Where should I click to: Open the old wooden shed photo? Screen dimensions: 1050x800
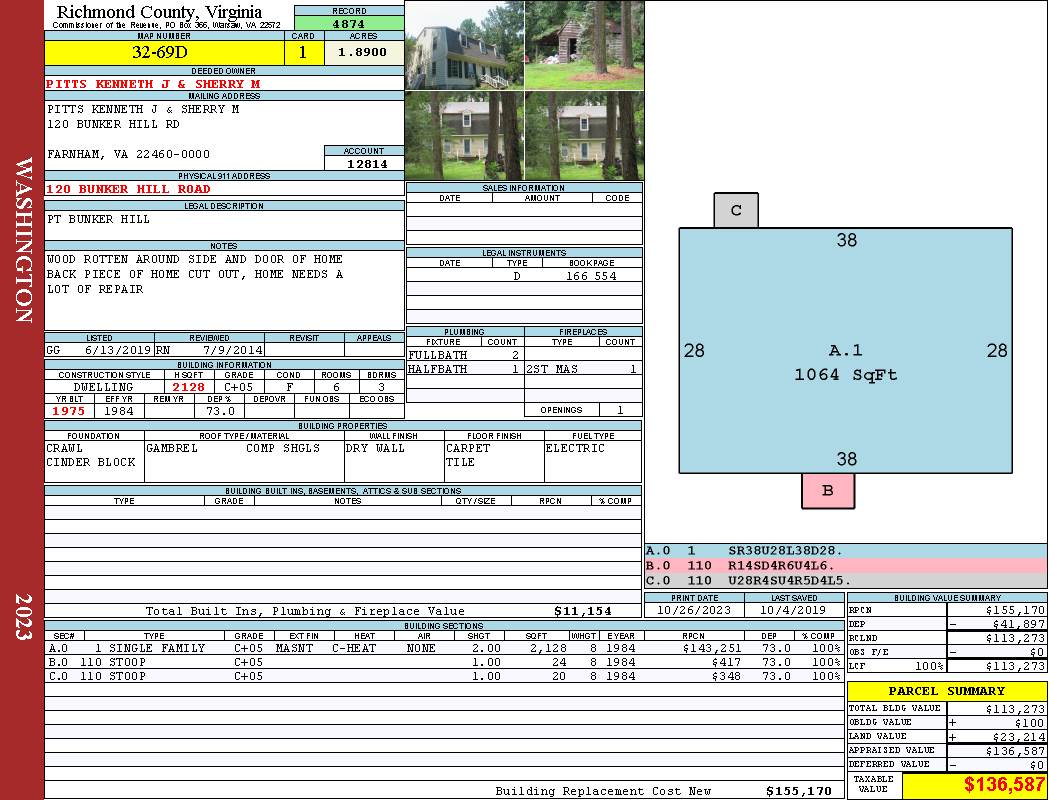[x=584, y=45]
